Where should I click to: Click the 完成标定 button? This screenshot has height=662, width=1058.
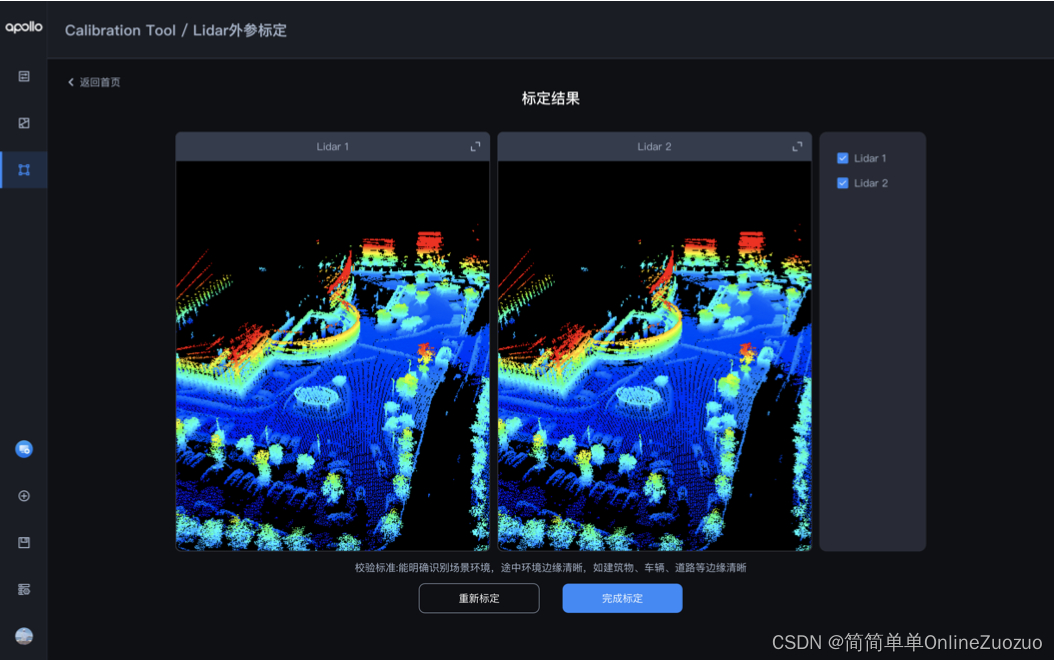622,599
